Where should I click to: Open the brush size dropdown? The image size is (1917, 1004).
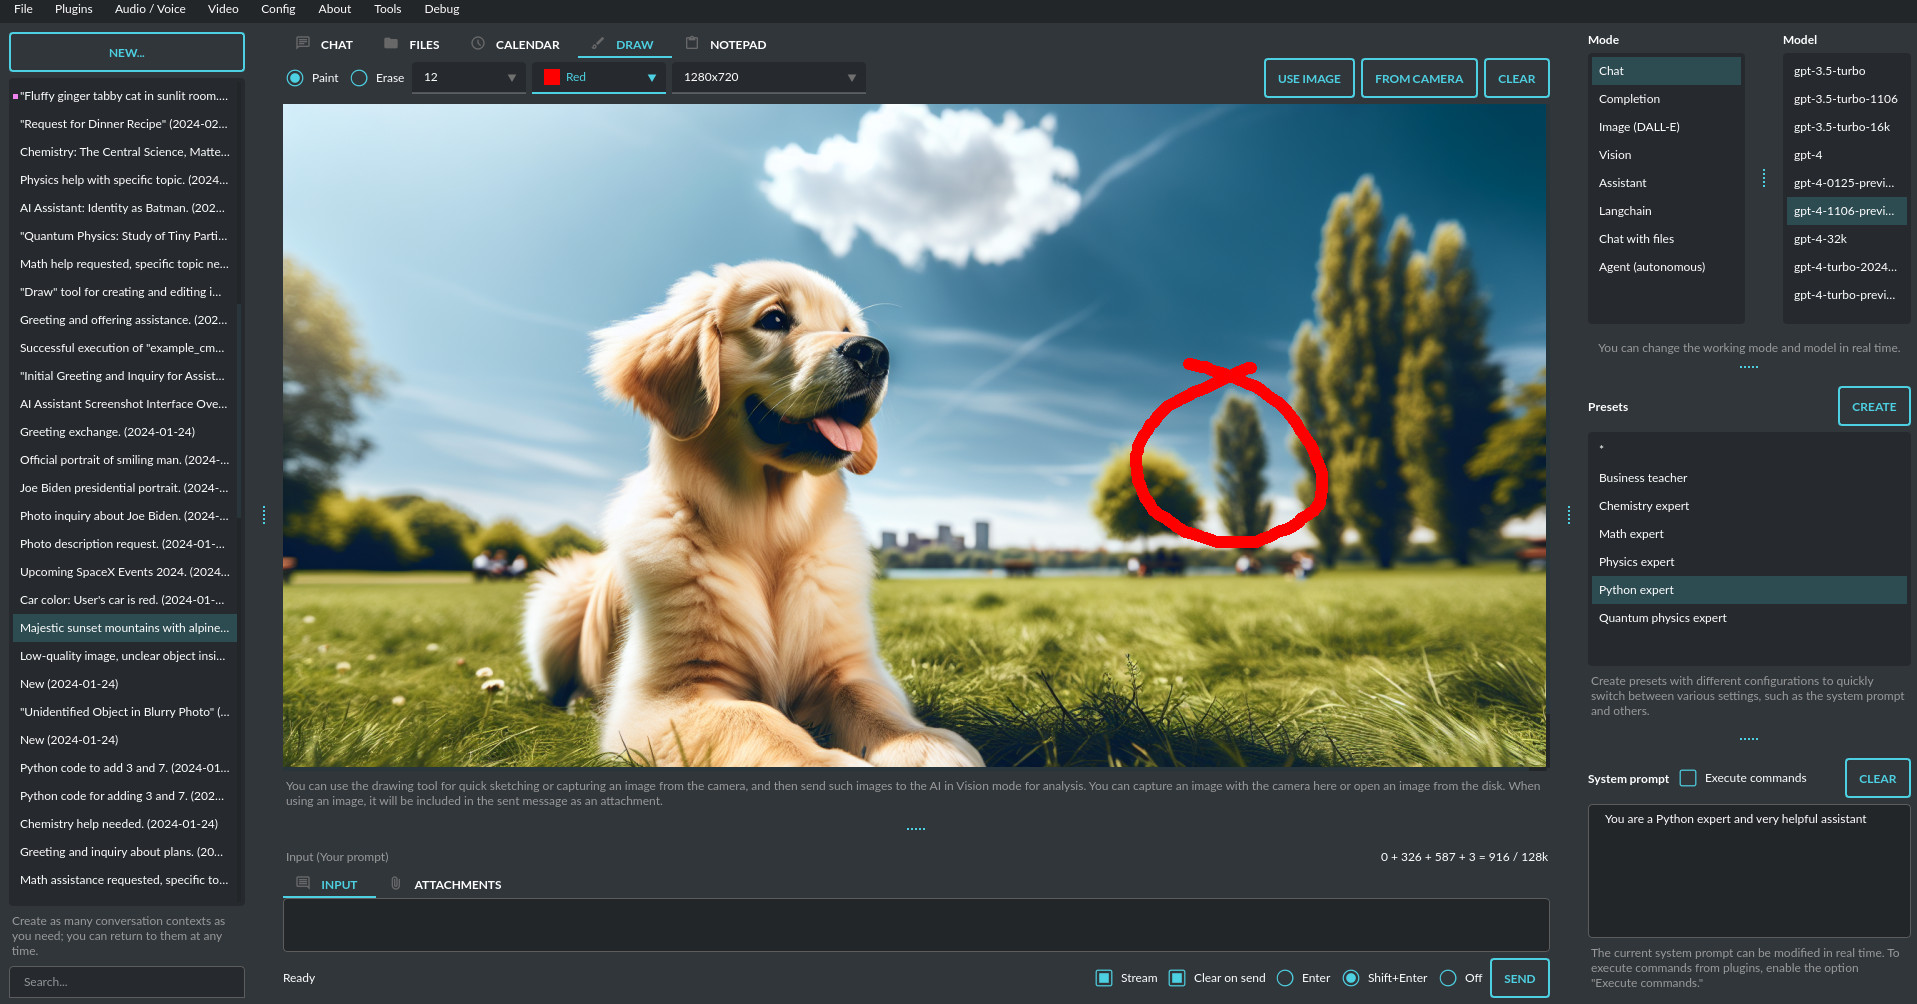point(468,77)
